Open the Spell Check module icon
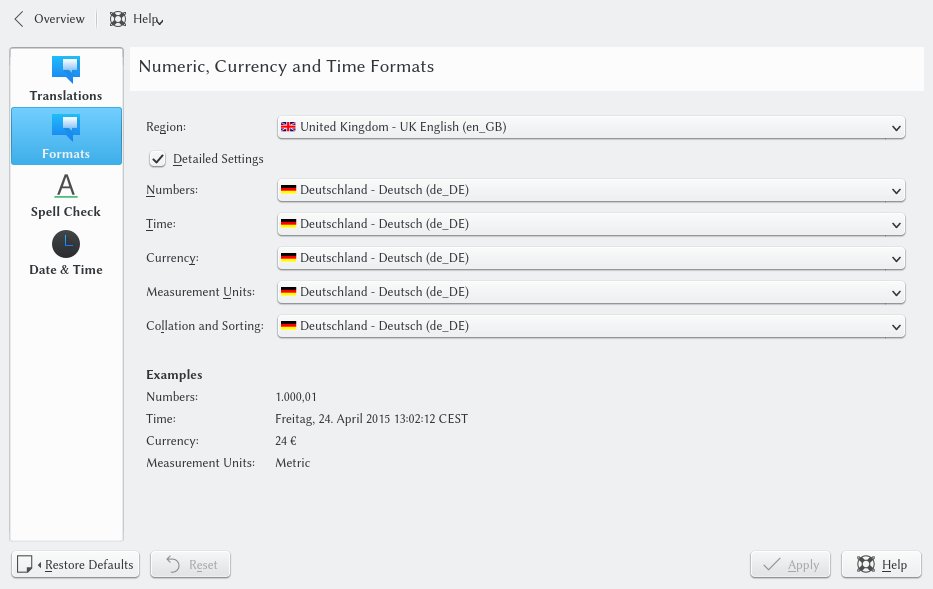 (66, 186)
